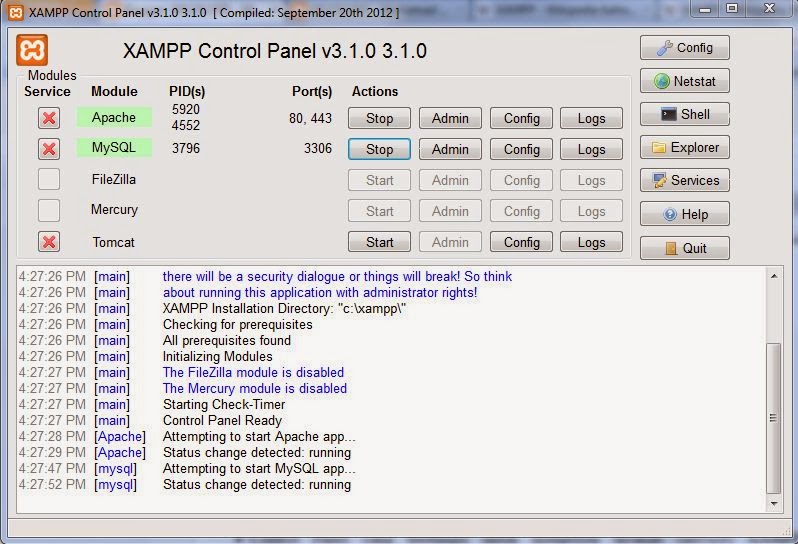Open the Help button
This screenshot has width=798, height=544.
pos(685,214)
